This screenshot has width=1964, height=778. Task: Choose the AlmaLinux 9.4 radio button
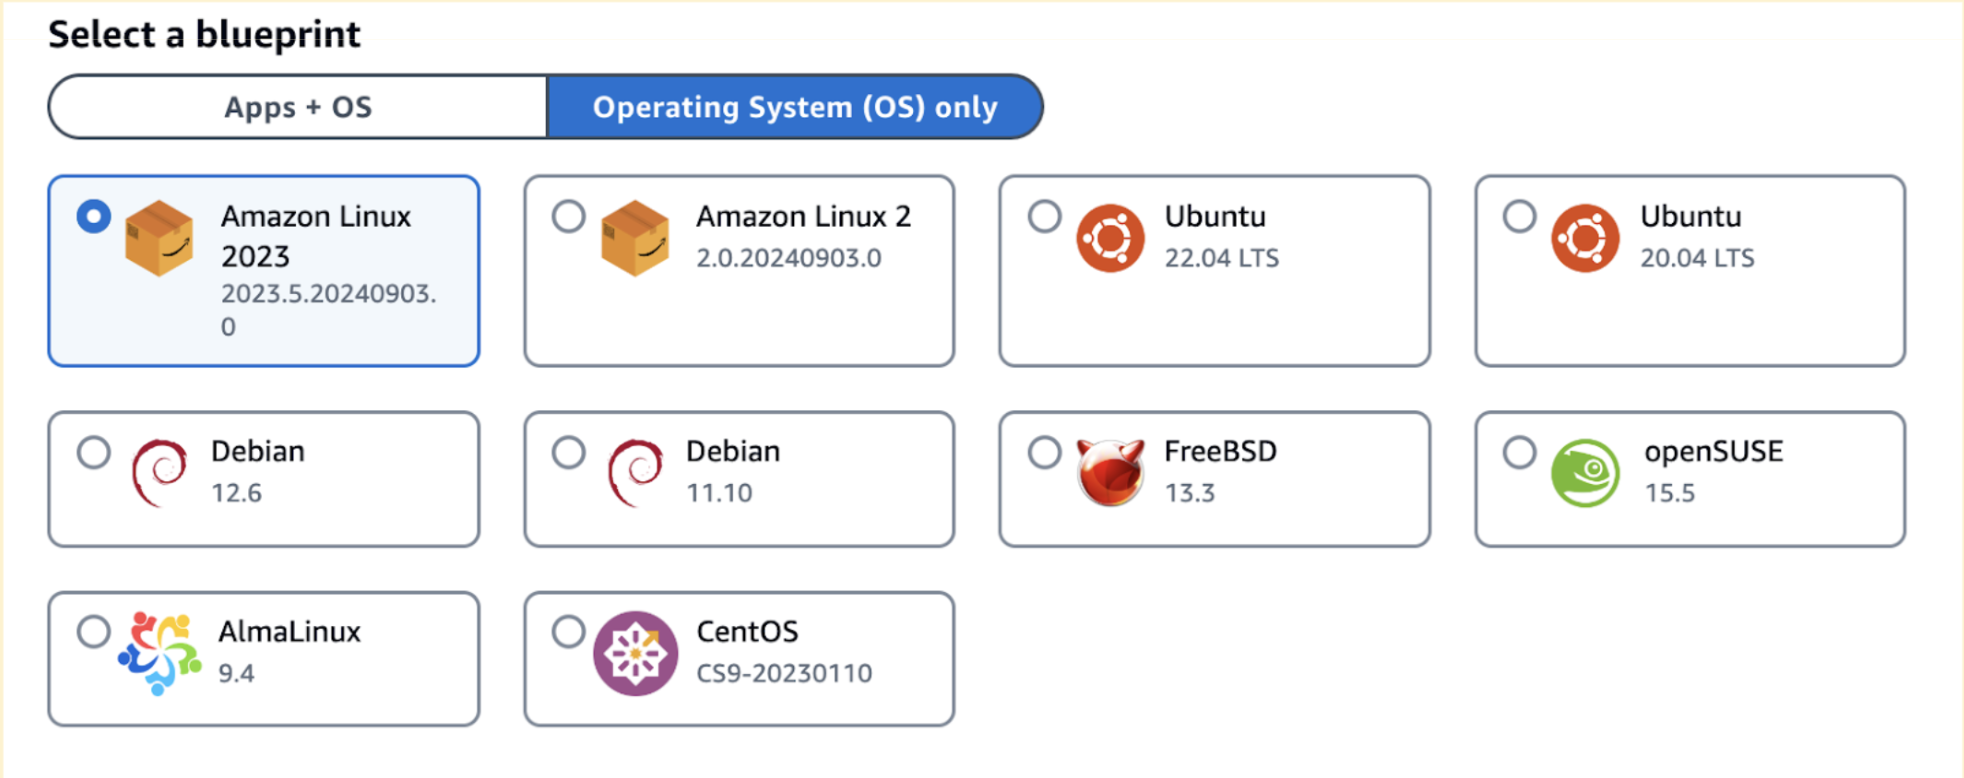click(x=94, y=632)
